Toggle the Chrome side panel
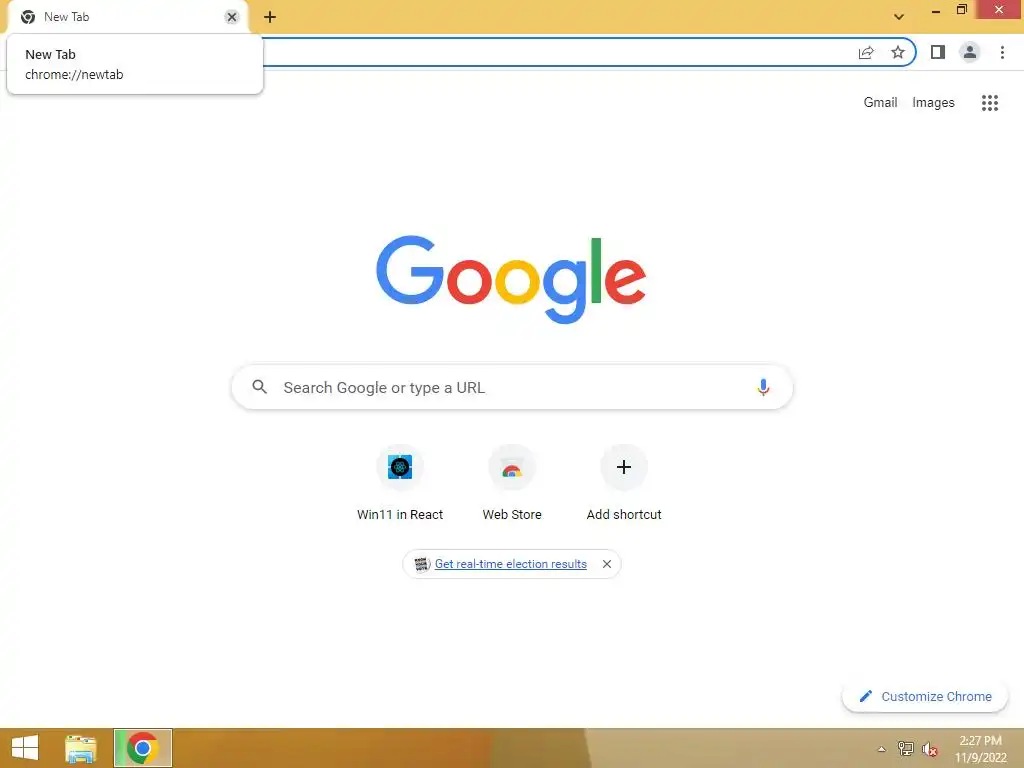This screenshot has height=768, width=1024. tap(938, 52)
